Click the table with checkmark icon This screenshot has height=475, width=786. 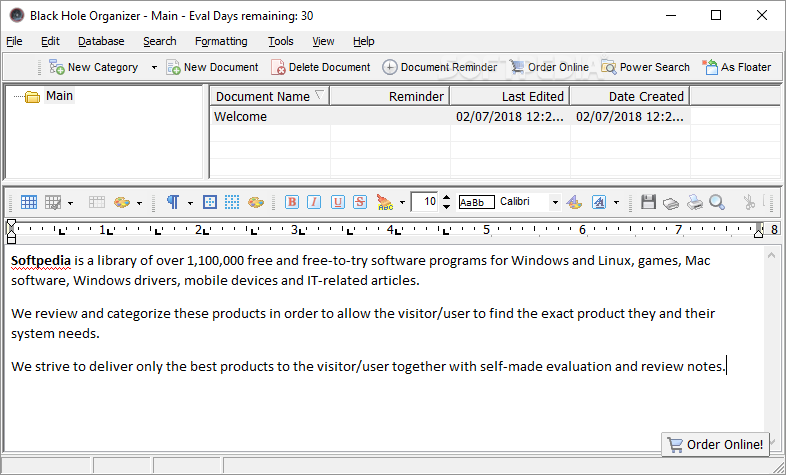click(53, 202)
